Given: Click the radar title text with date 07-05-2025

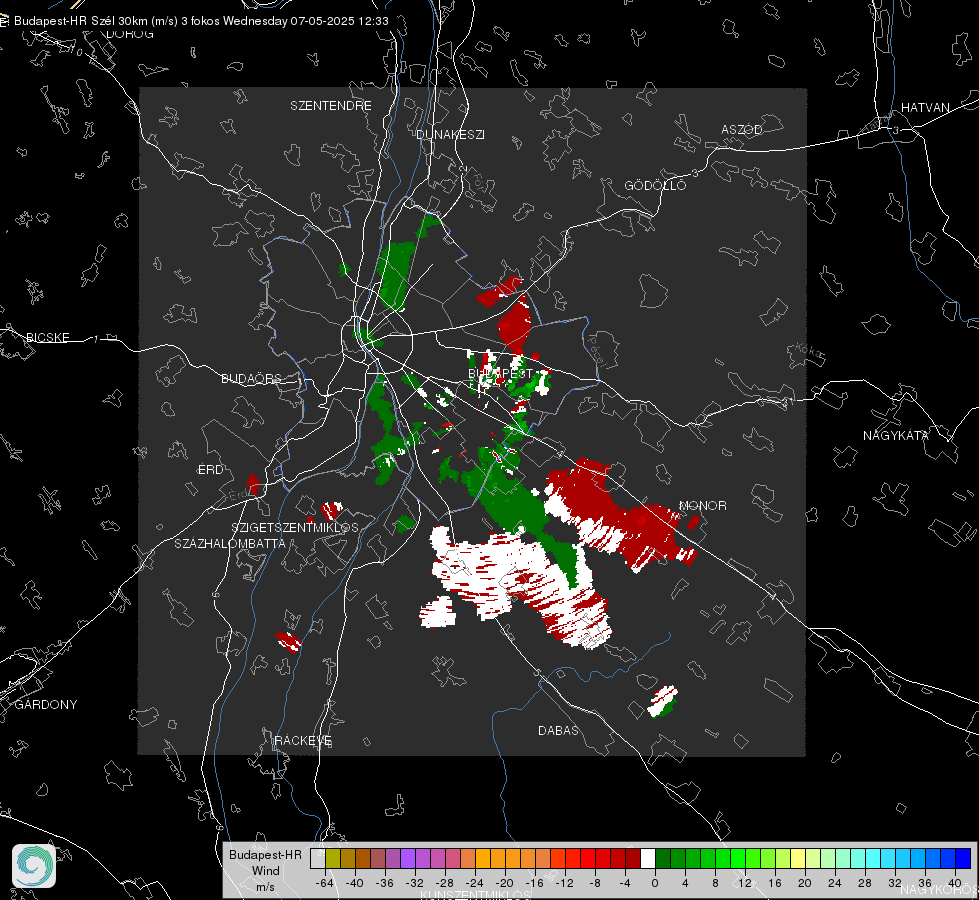Looking at the screenshot, I should point(201,21).
